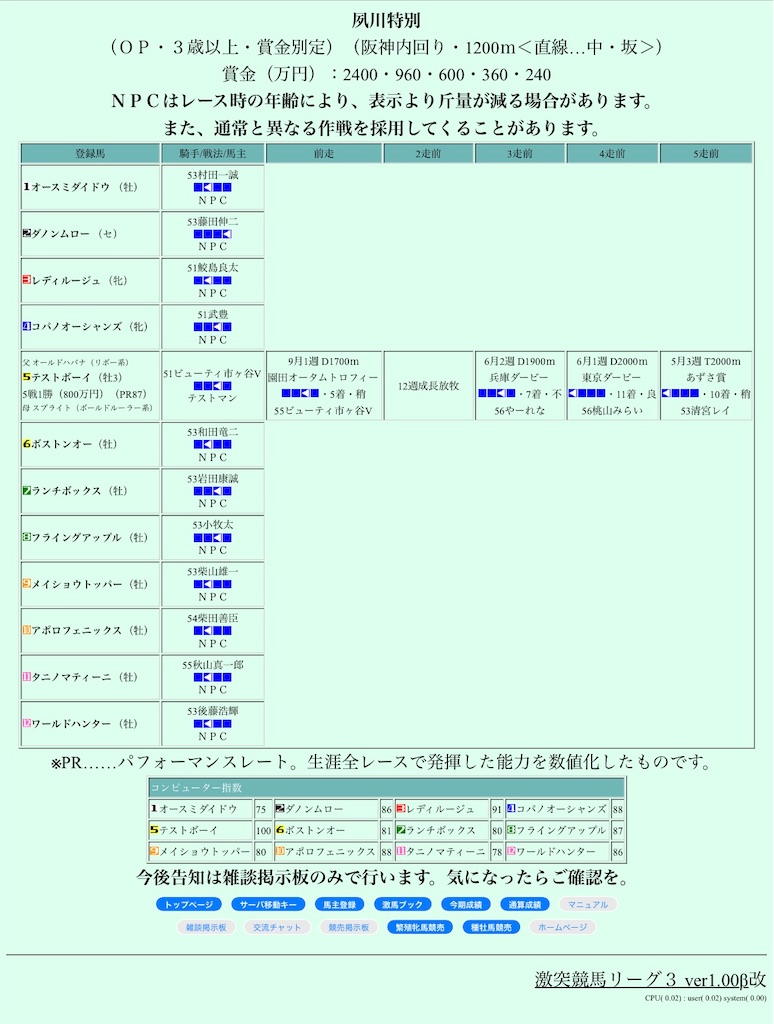Viewport: 774px width, 1024px height.
Task: Click the 5戦1勝 (800万円) (PR87) text
Action: 85,394
